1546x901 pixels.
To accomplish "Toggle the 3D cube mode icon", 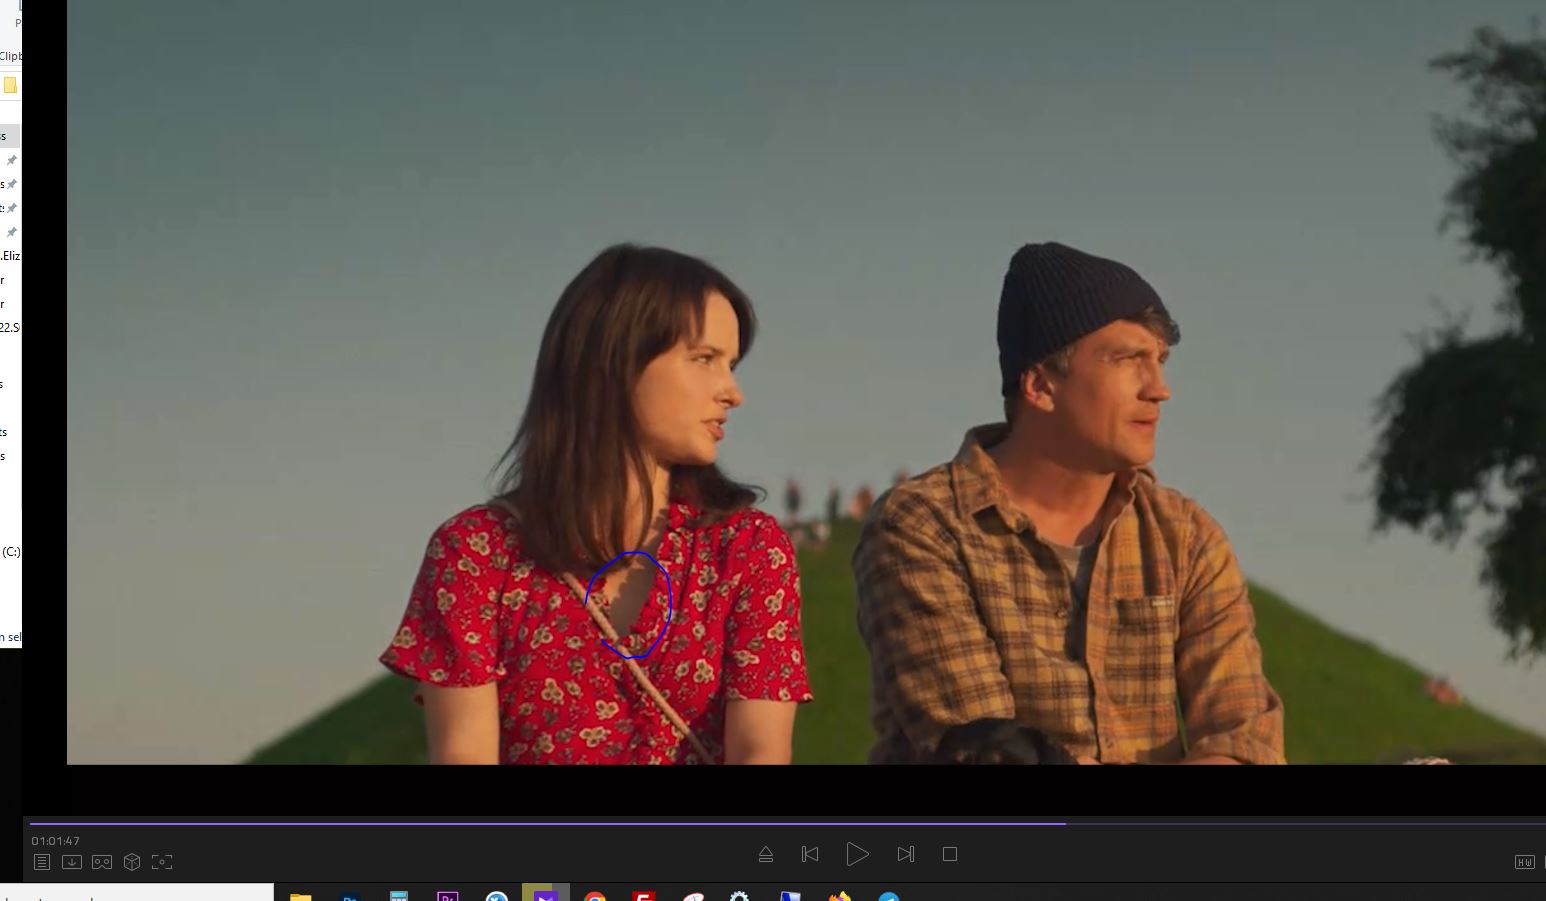I will 132,862.
